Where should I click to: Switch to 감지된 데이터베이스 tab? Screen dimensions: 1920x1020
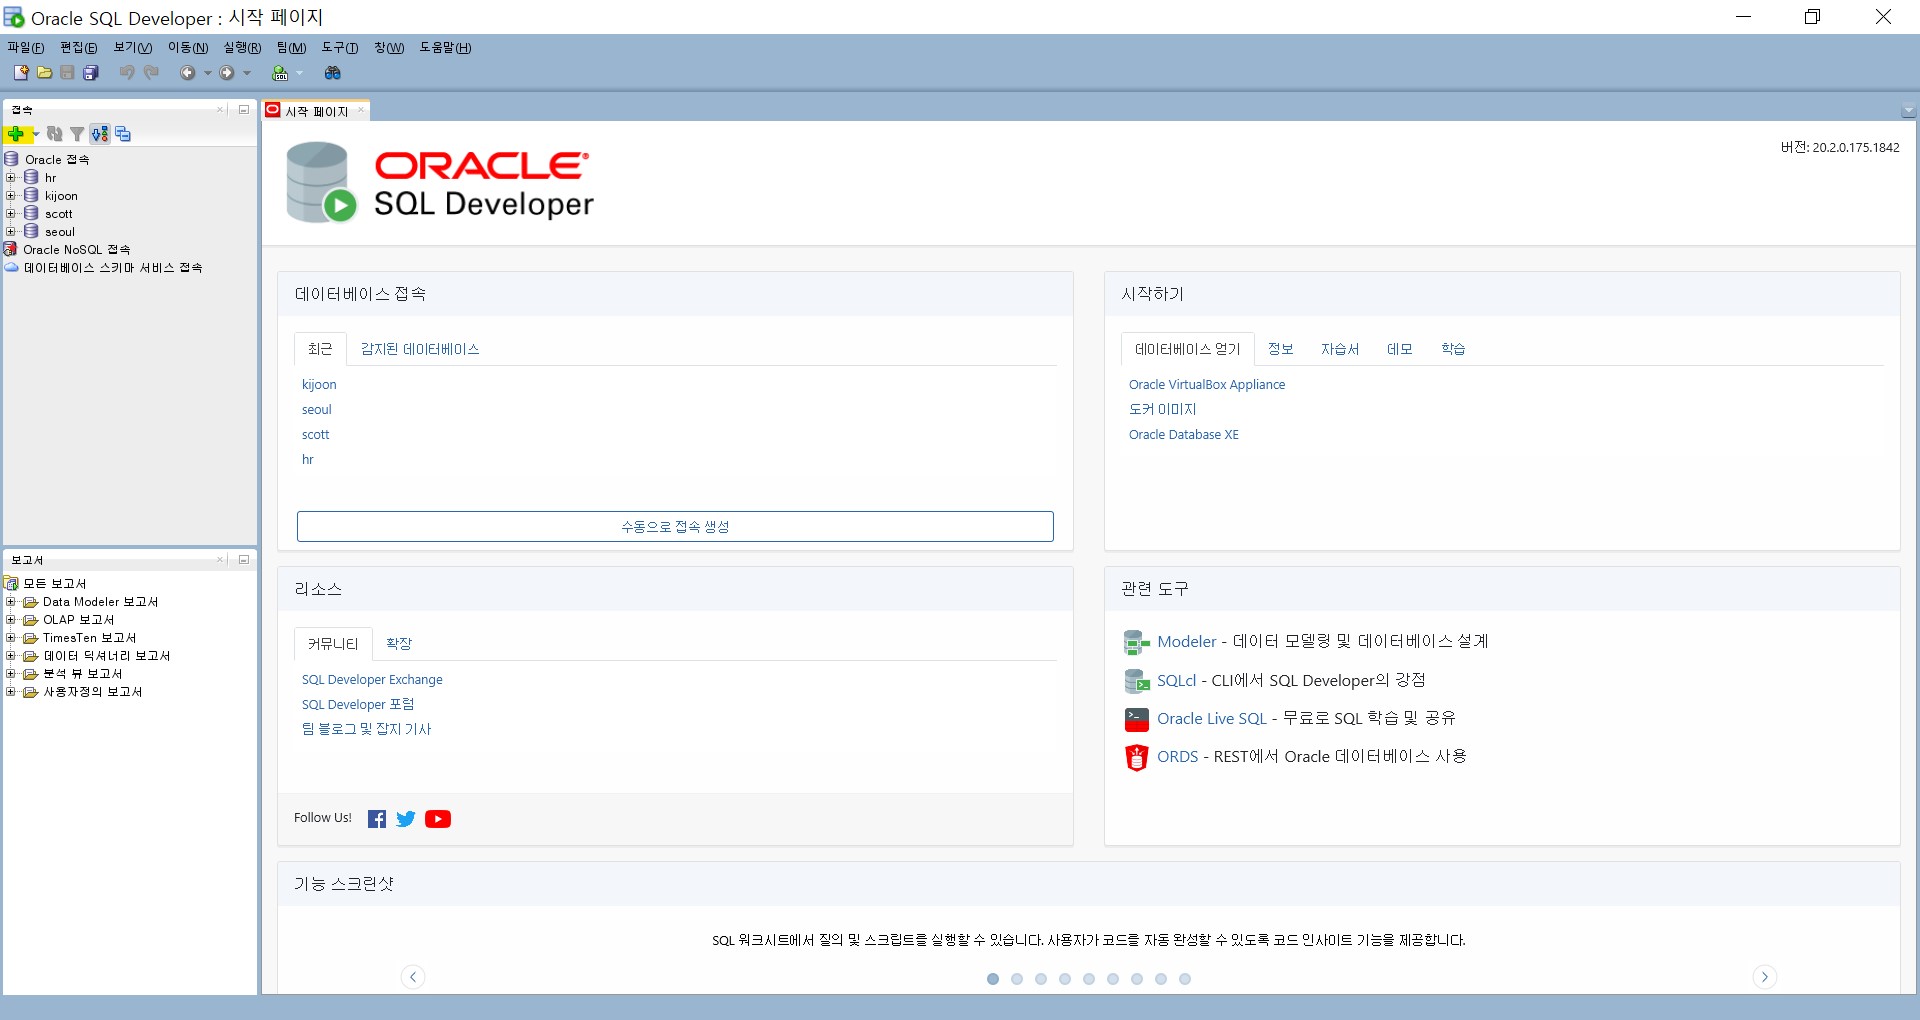point(420,349)
